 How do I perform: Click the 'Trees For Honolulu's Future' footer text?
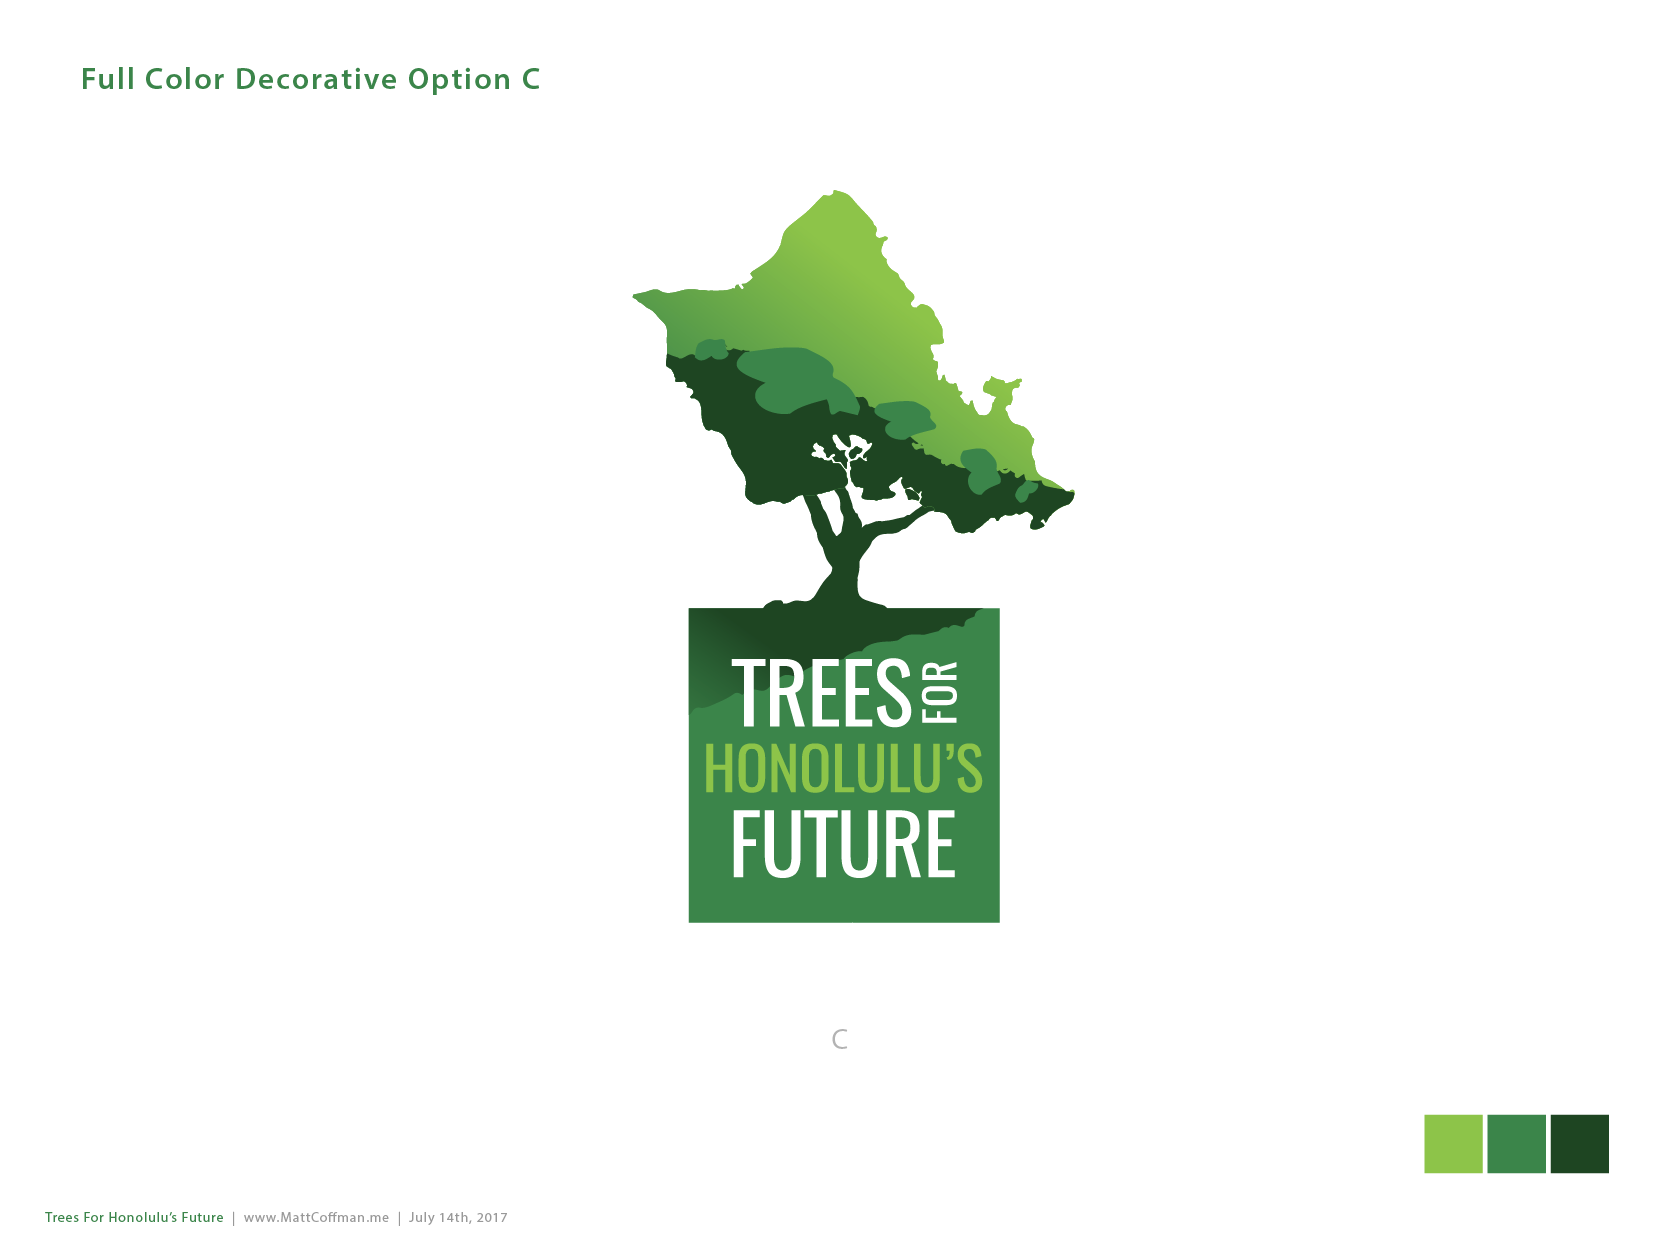click(134, 1217)
